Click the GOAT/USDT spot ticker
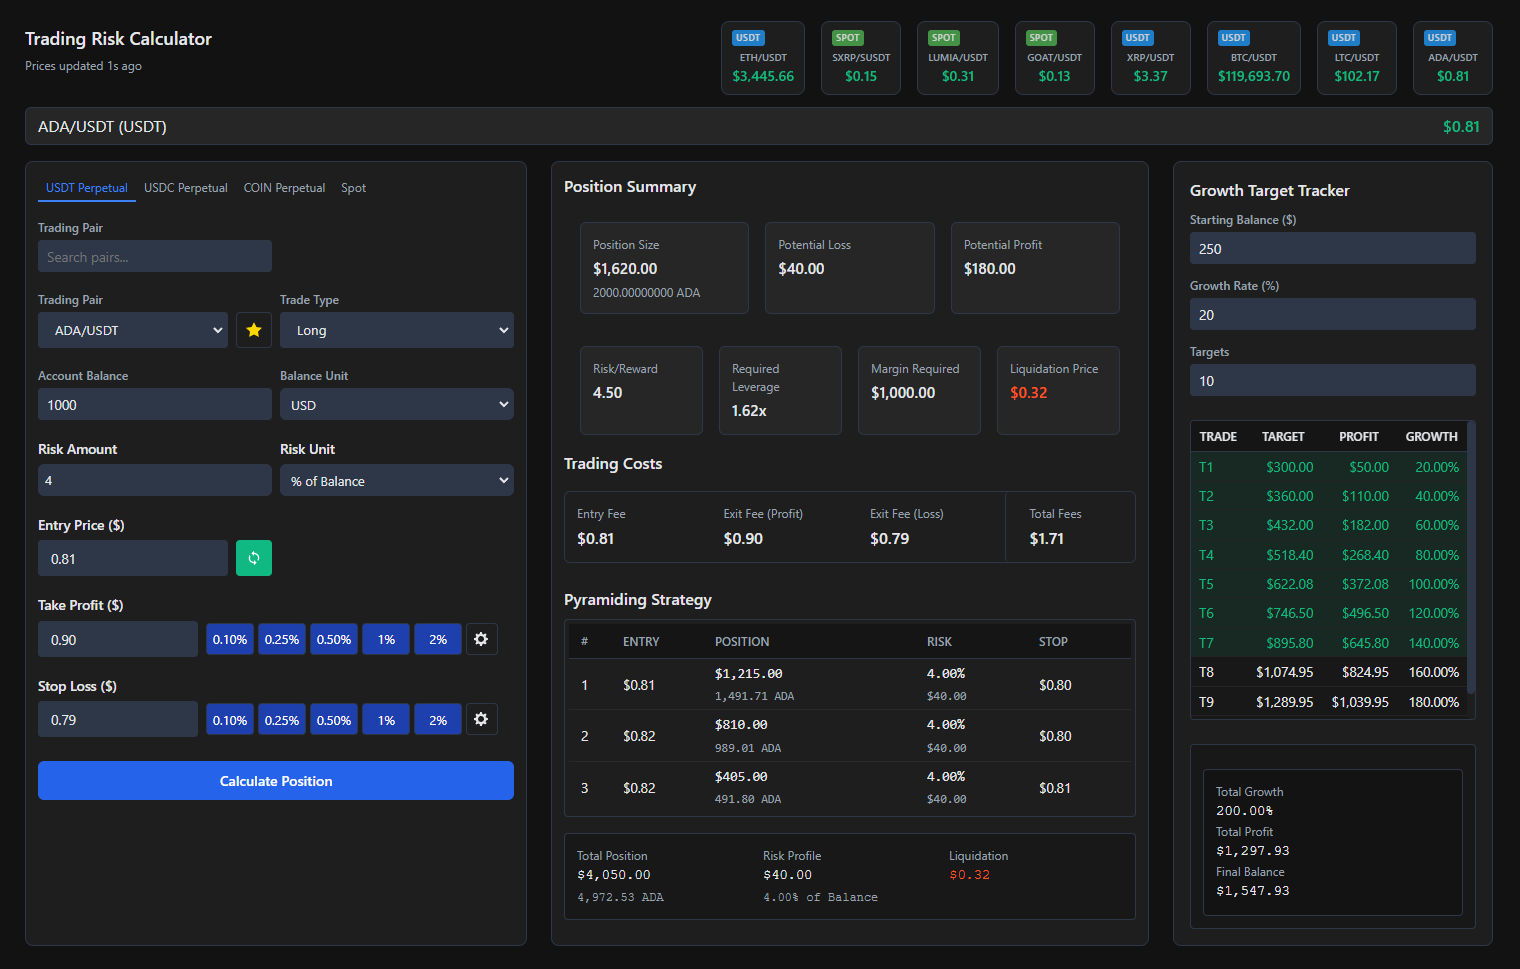Image resolution: width=1520 pixels, height=969 pixels. (1054, 57)
